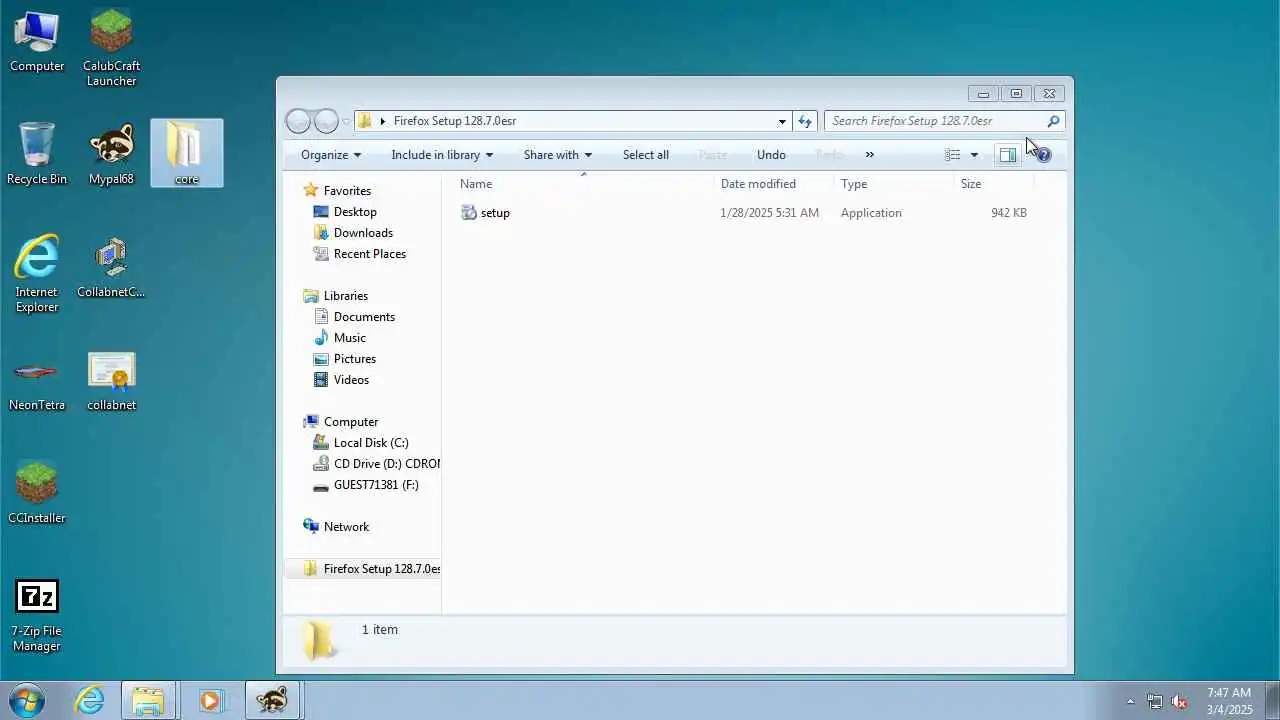This screenshot has width=1280, height=720.
Task: Click the search Firefox Setup field
Action: click(935, 121)
